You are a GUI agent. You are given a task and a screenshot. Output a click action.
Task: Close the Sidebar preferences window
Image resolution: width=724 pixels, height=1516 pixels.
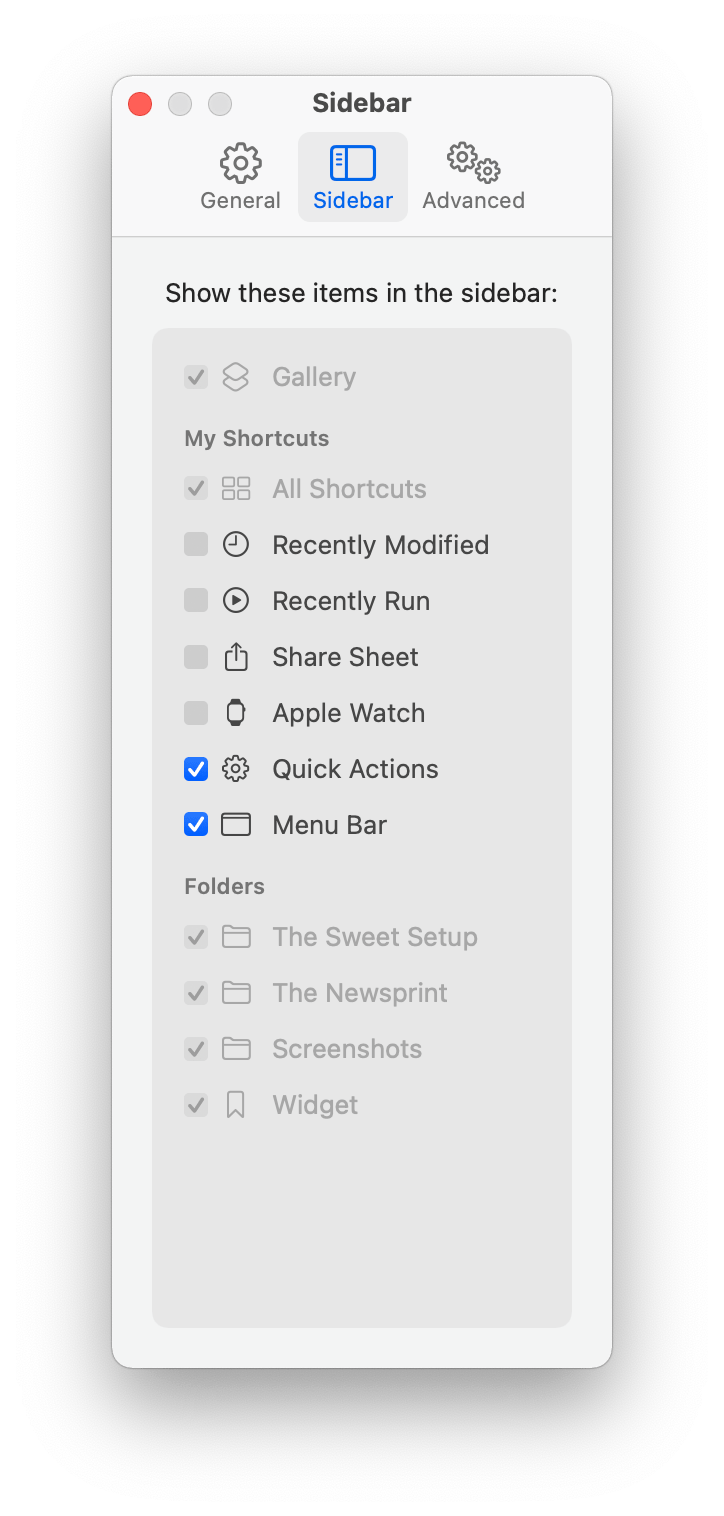click(140, 104)
